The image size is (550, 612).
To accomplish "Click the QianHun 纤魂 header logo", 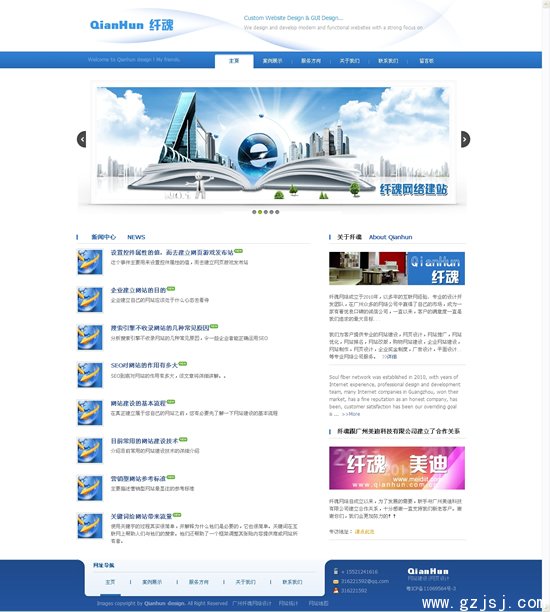I will [132, 25].
